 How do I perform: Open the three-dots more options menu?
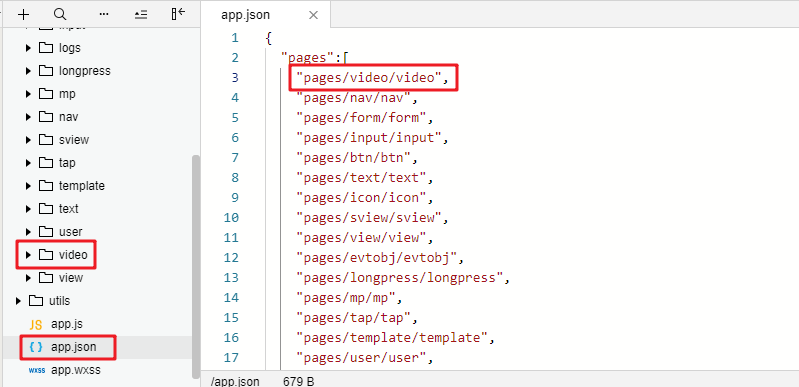pyautogui.click(x=104, y=14)
